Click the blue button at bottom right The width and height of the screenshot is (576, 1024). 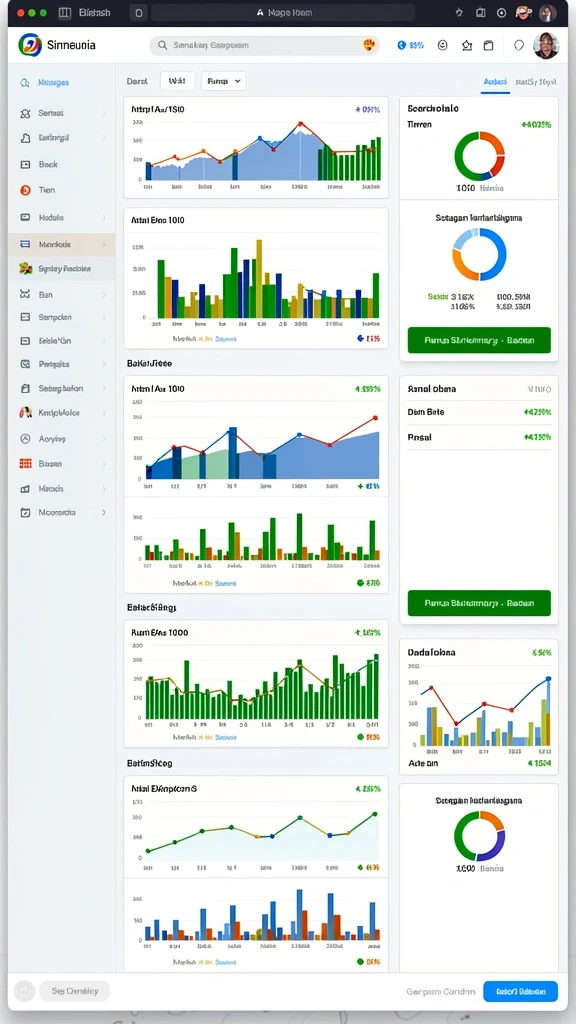click(520, 991)
